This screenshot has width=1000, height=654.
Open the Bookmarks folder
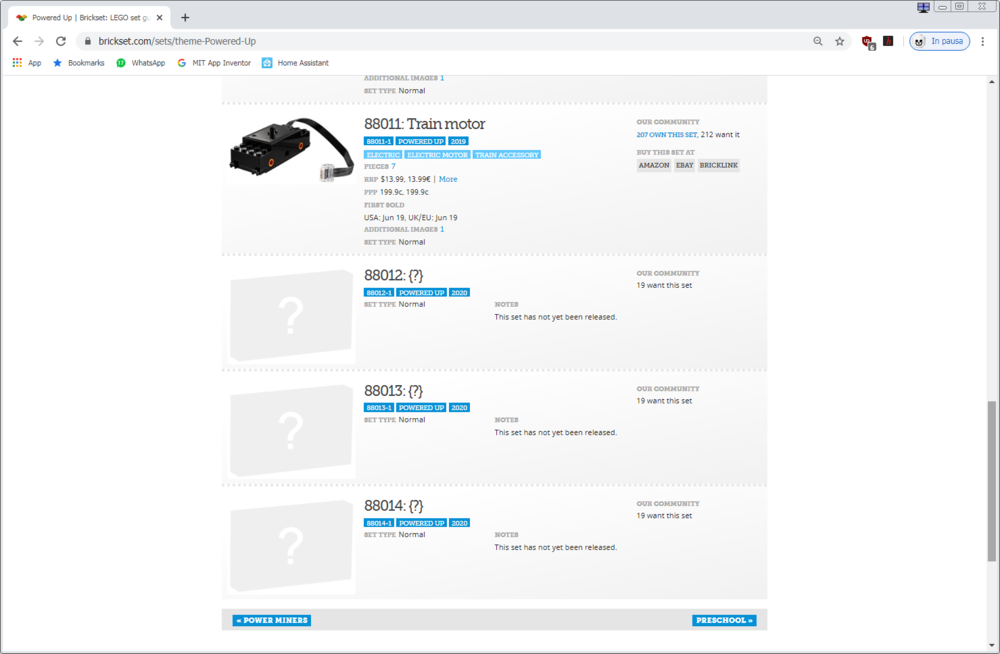pyautogui.click(x=78, y=63)
